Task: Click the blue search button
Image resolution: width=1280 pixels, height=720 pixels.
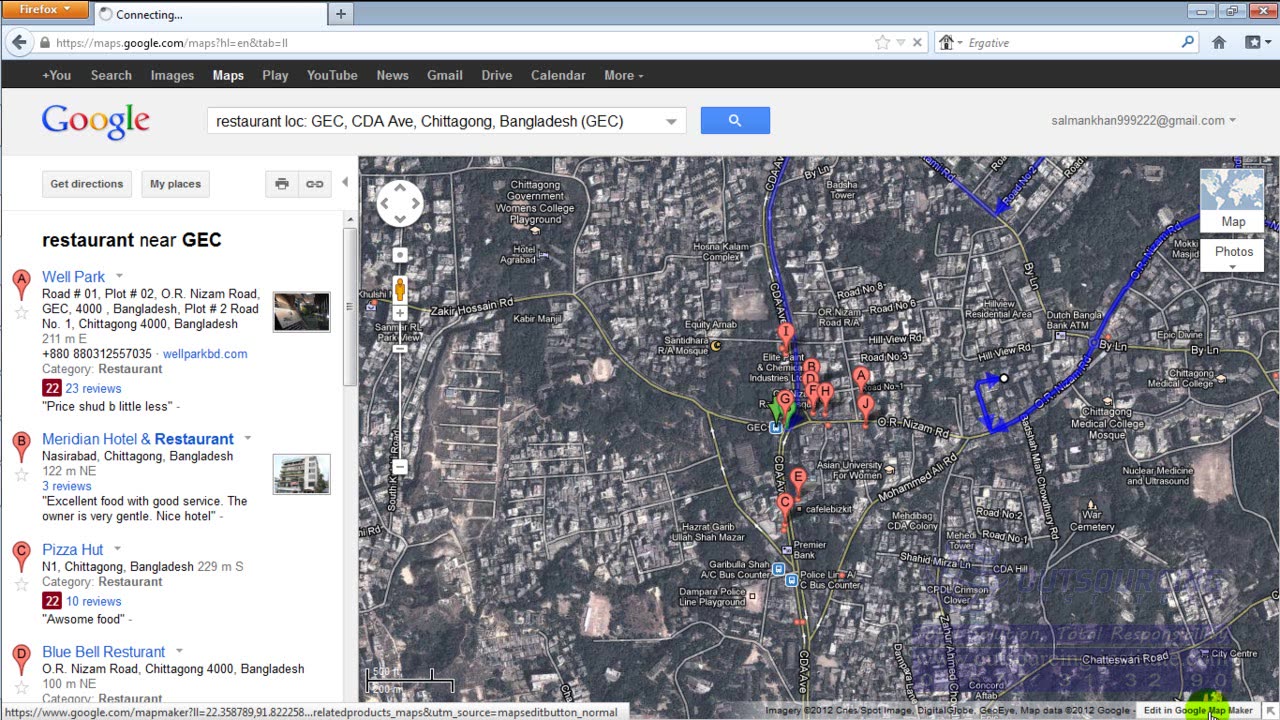Action: (735, 121)
